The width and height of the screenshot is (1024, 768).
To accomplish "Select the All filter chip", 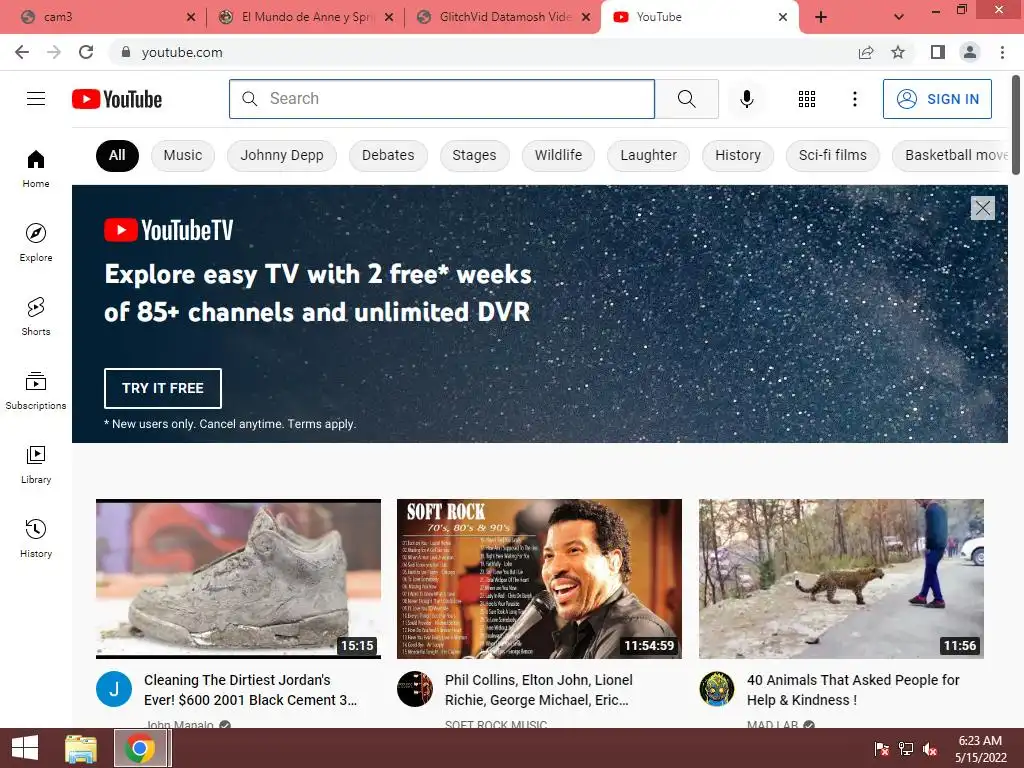I will [x=117, y=155].
